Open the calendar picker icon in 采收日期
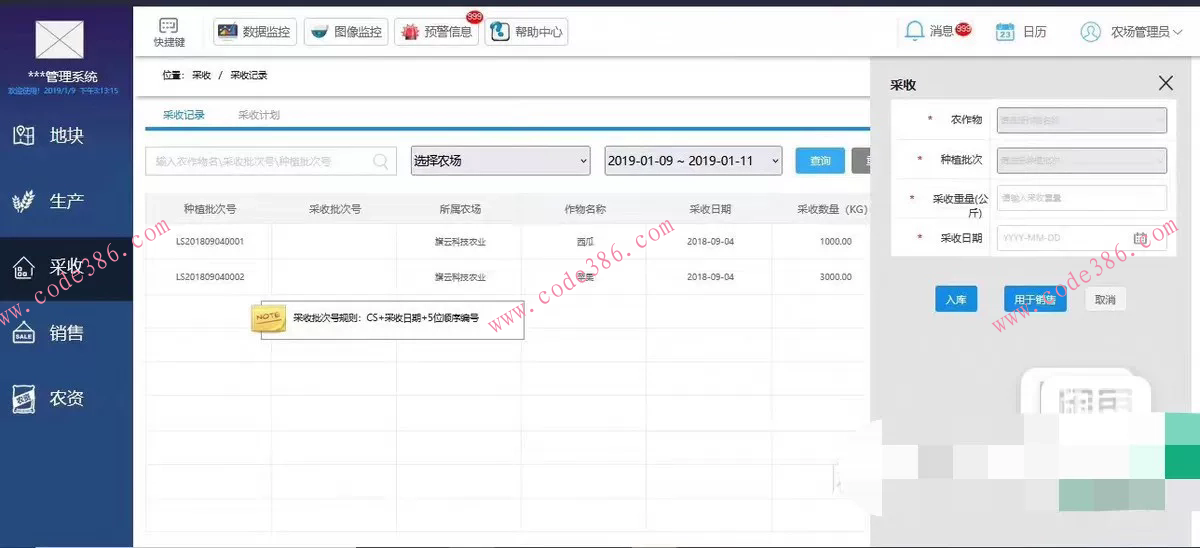The image size is (1200, 548). (1139, 238)
